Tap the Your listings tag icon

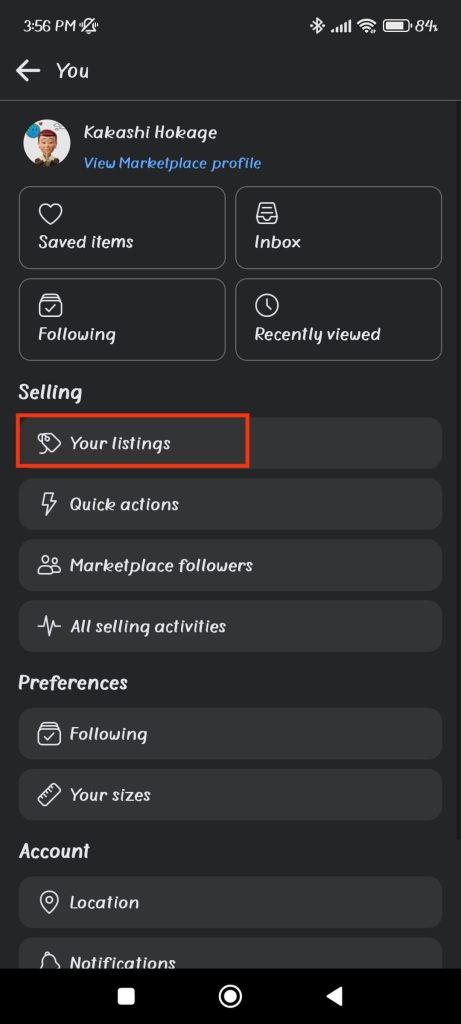(49, 443)
